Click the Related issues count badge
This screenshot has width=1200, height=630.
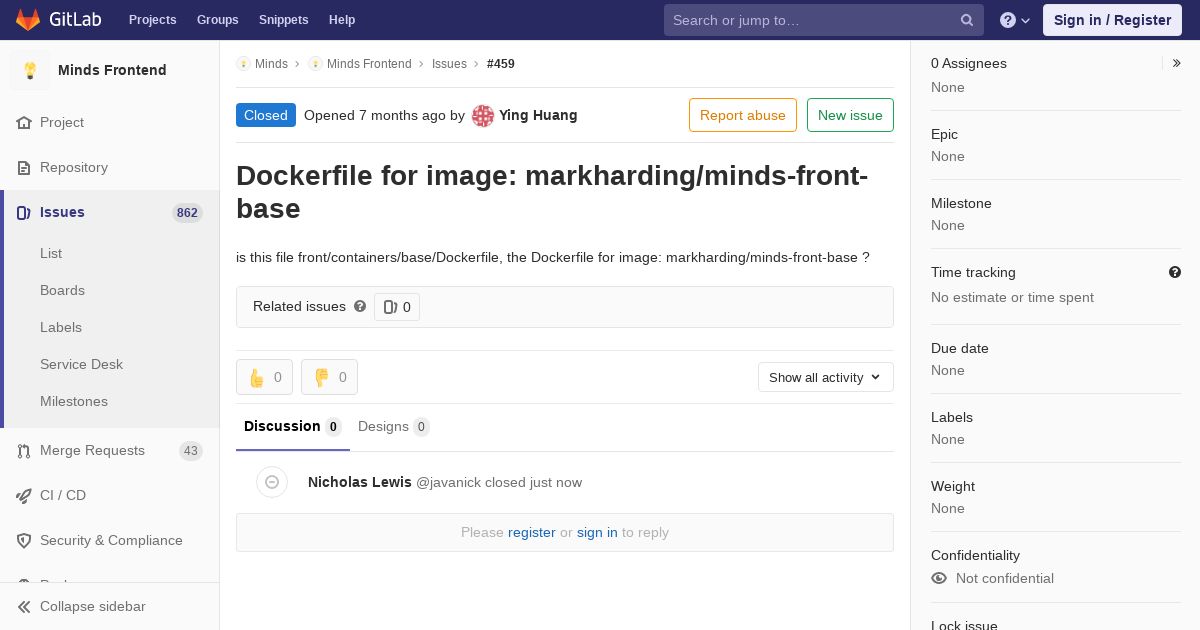pos(397,307)
